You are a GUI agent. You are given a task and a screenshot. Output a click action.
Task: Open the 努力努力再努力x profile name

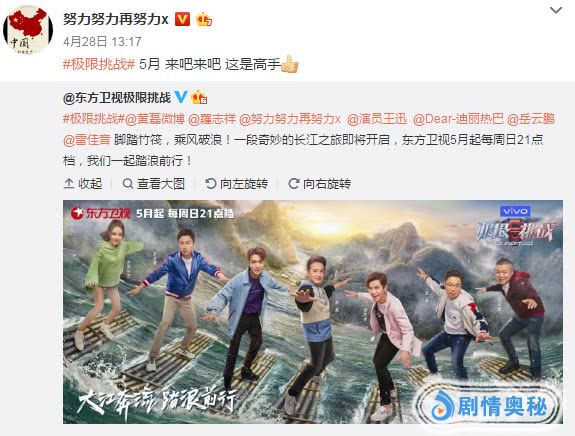pos(116,19)
